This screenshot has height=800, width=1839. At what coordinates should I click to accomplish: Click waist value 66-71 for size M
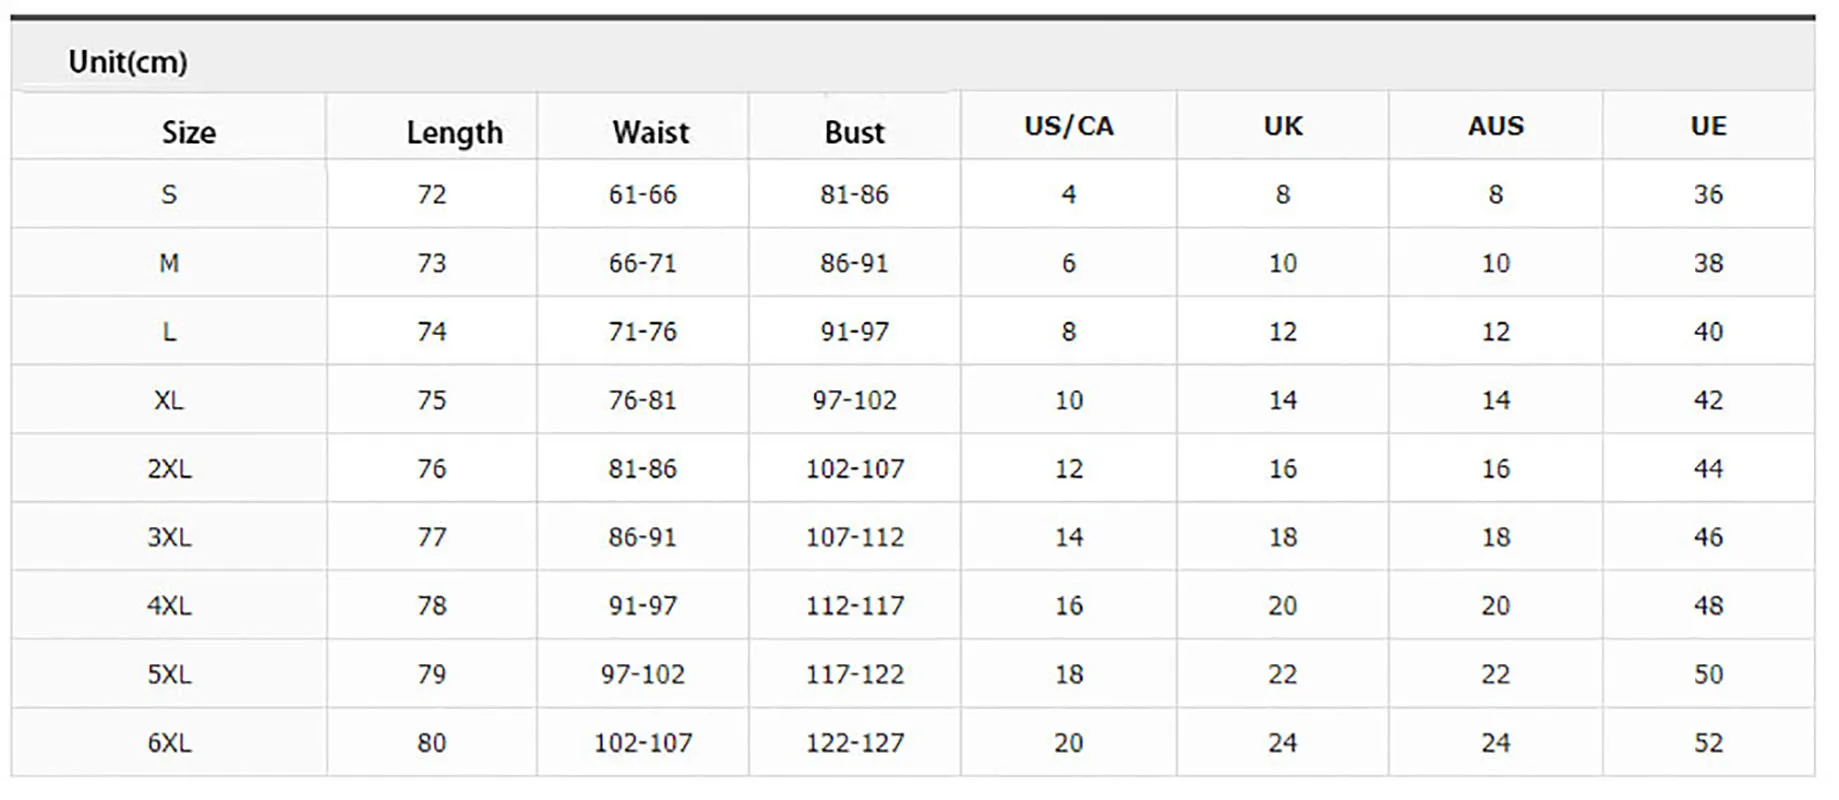[x=642, y=263]
